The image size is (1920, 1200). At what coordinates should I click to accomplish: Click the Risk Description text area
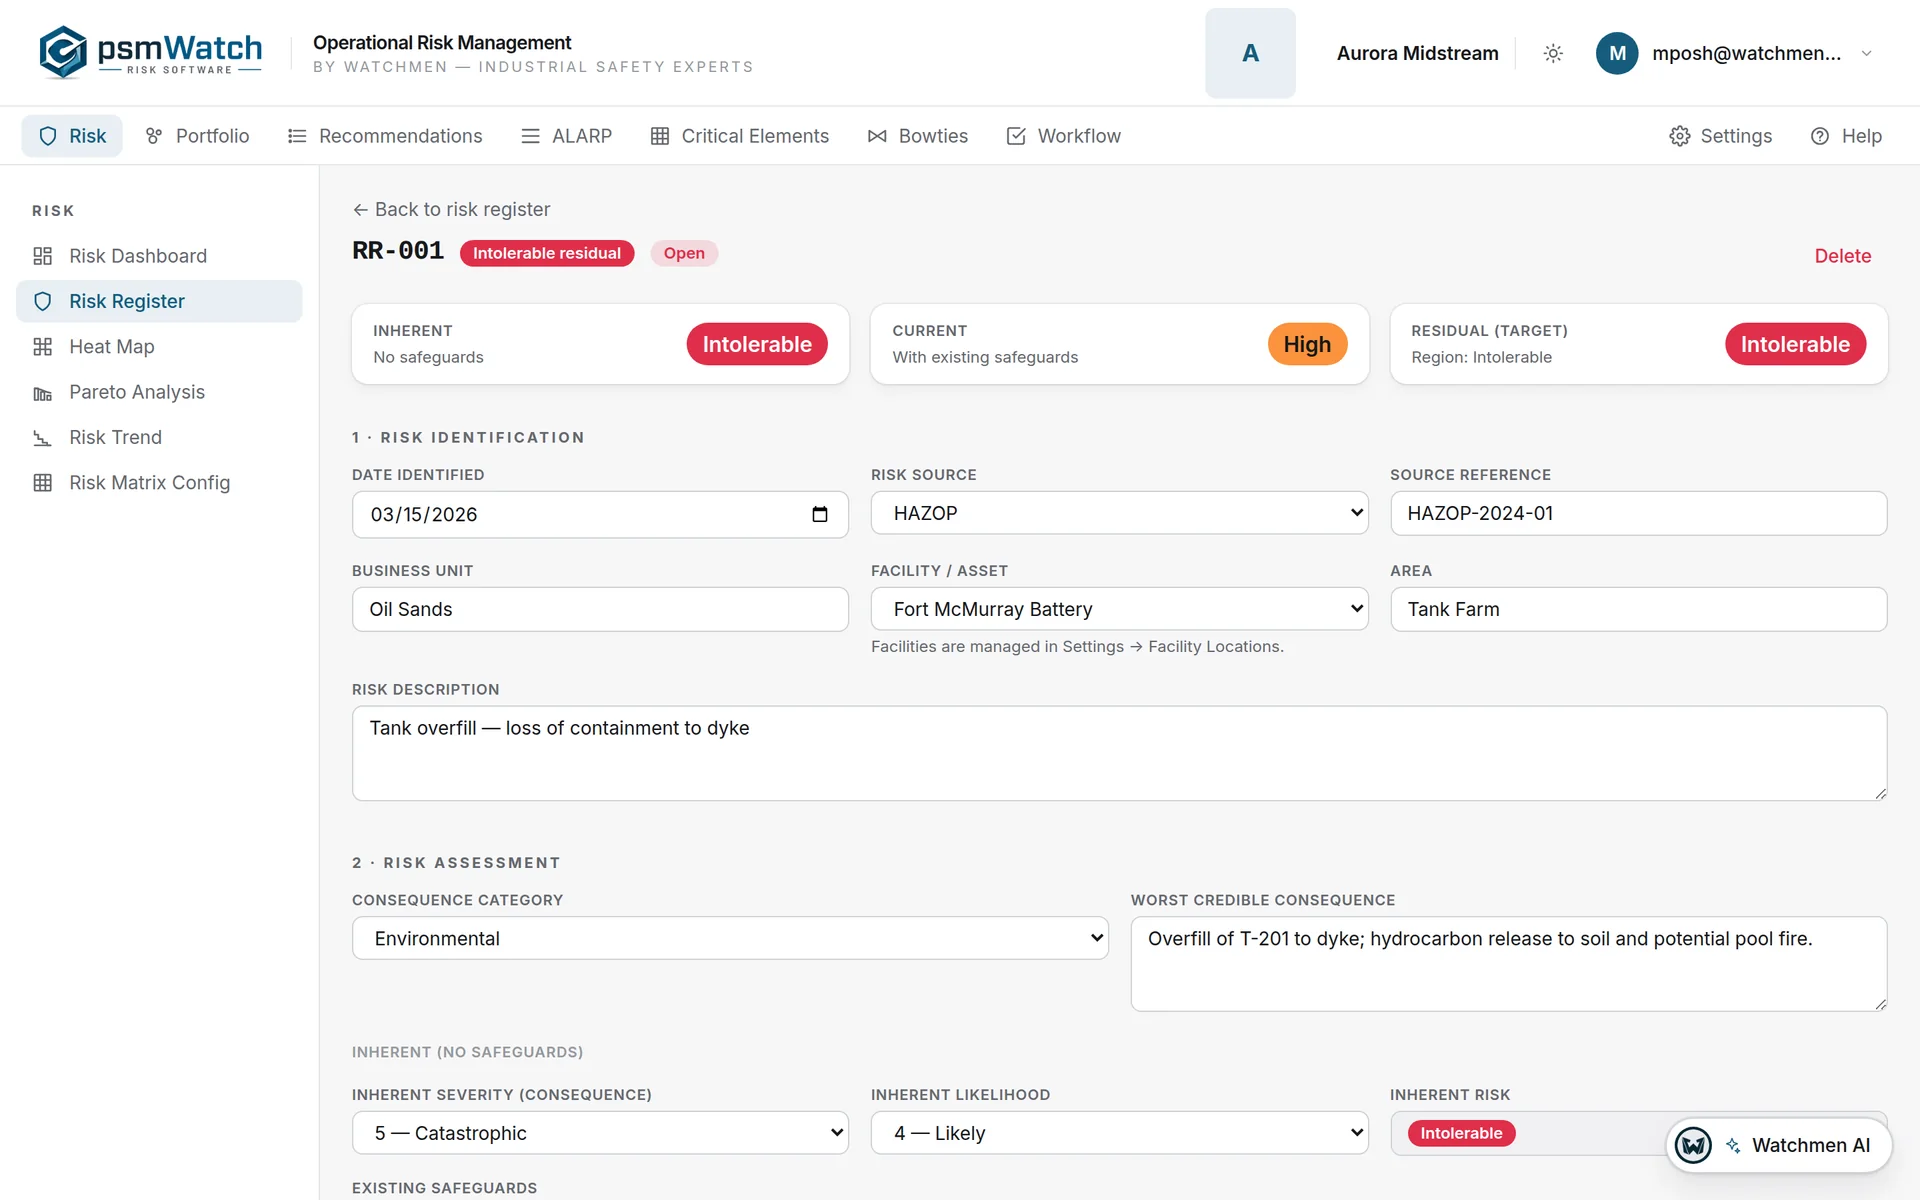1119,753
